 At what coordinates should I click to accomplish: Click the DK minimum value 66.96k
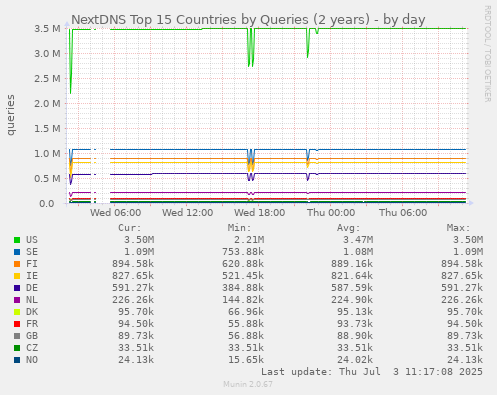[x=246, y=312]
